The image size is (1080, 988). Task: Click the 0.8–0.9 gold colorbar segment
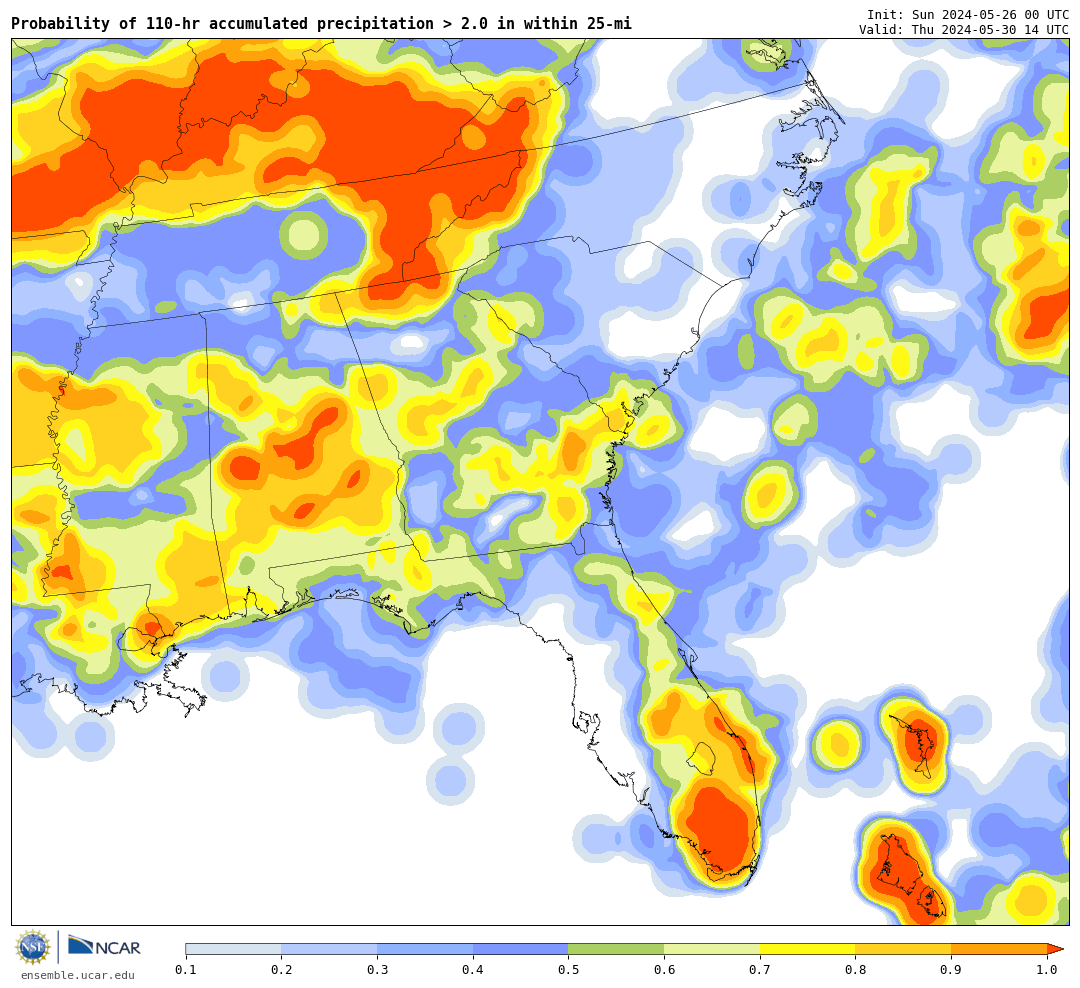[904, 949]
